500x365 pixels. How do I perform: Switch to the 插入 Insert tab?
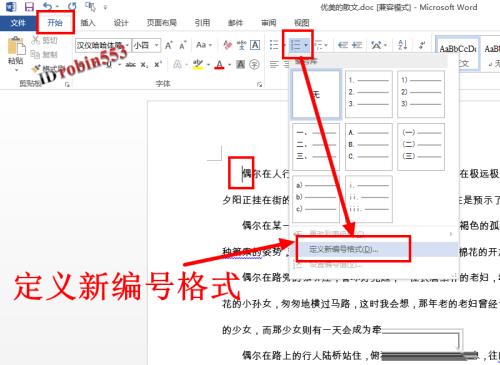point(88,23)
